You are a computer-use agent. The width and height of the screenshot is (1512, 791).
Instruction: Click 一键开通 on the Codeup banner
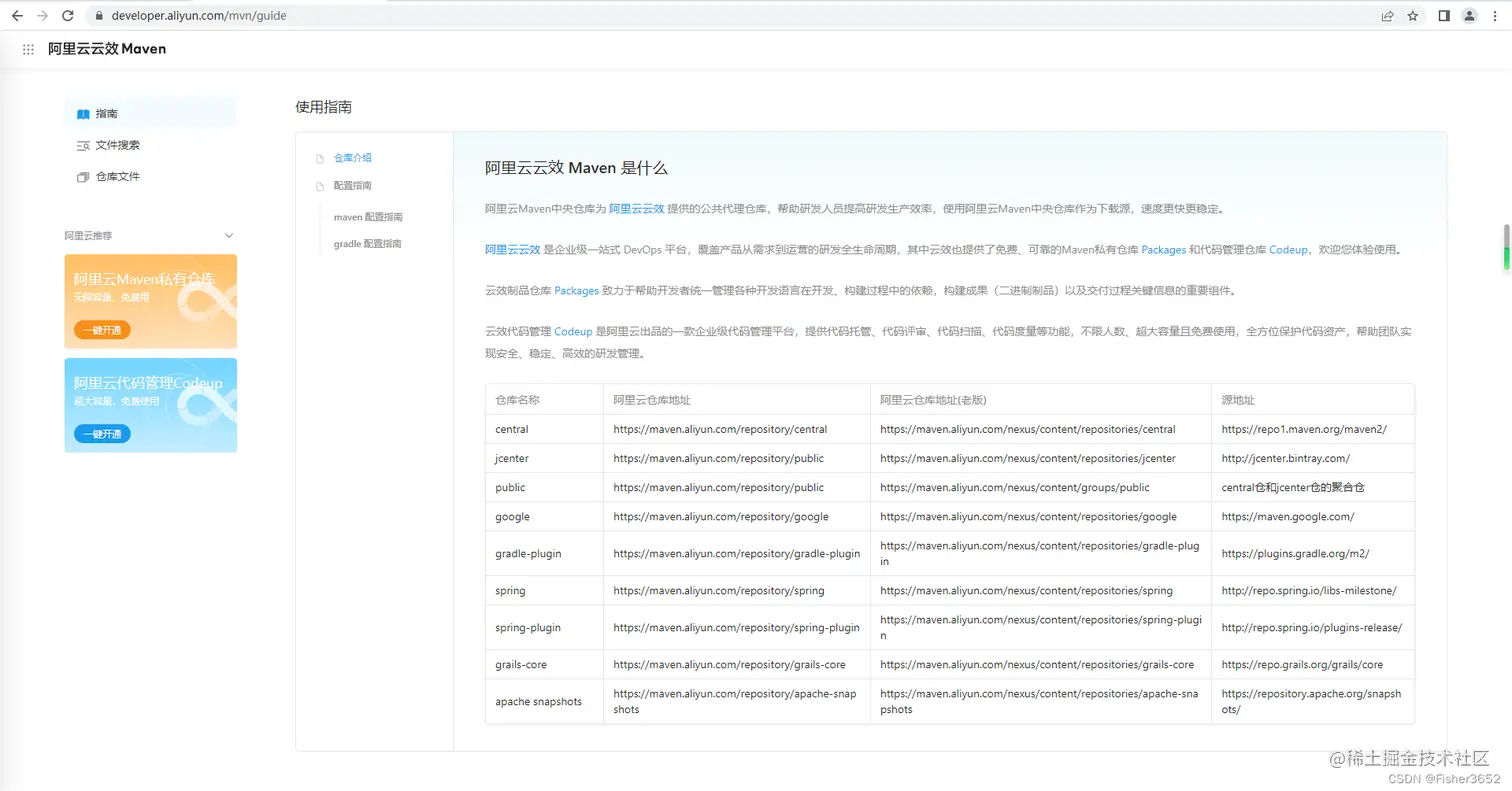[x=102, y=434]
